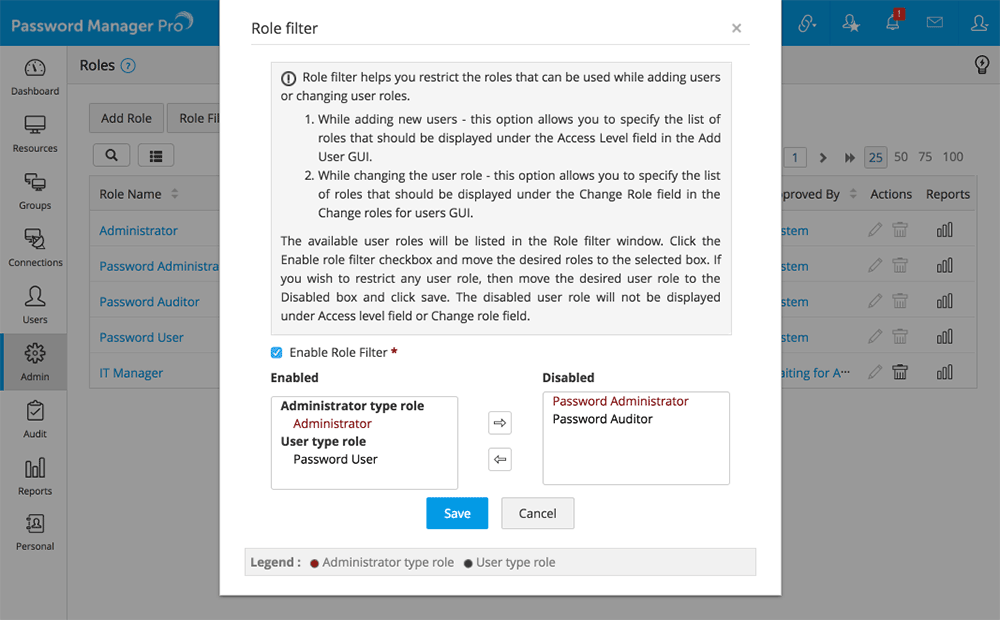Image resolution: width=1000 pixels, height=620 pixels.
Task: View notifications via the bell icon
Action: pos(893,21)
